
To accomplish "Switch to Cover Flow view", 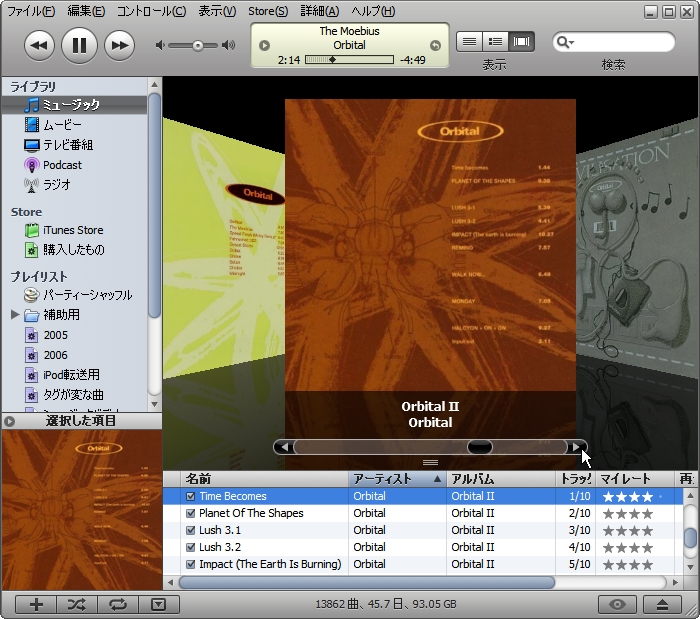I will click(x=521, y=42).
